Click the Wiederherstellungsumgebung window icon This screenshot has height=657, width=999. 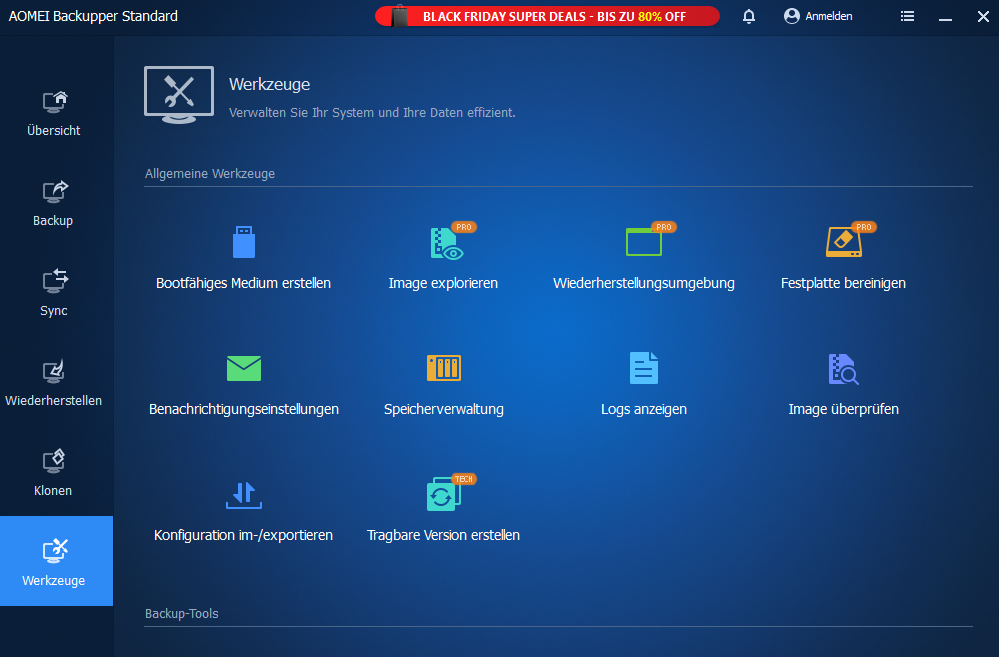[643, 242]
